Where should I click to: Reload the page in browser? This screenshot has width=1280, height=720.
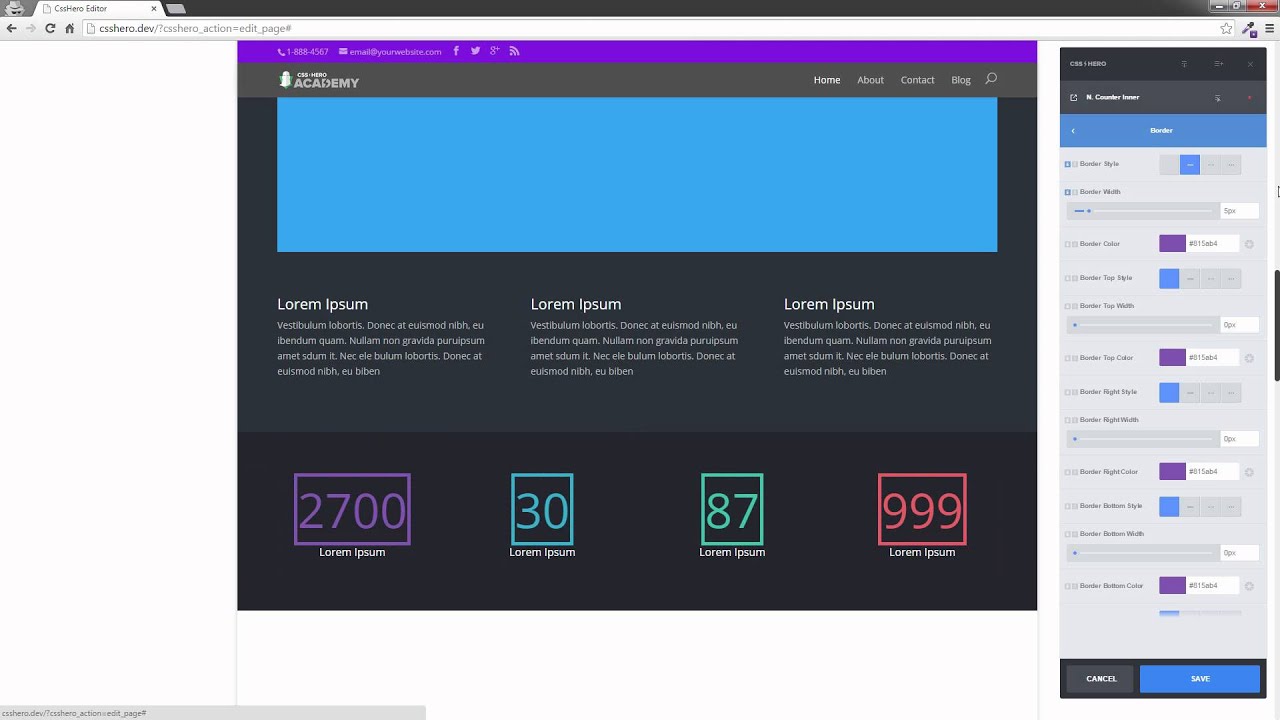tap(50, 28)
